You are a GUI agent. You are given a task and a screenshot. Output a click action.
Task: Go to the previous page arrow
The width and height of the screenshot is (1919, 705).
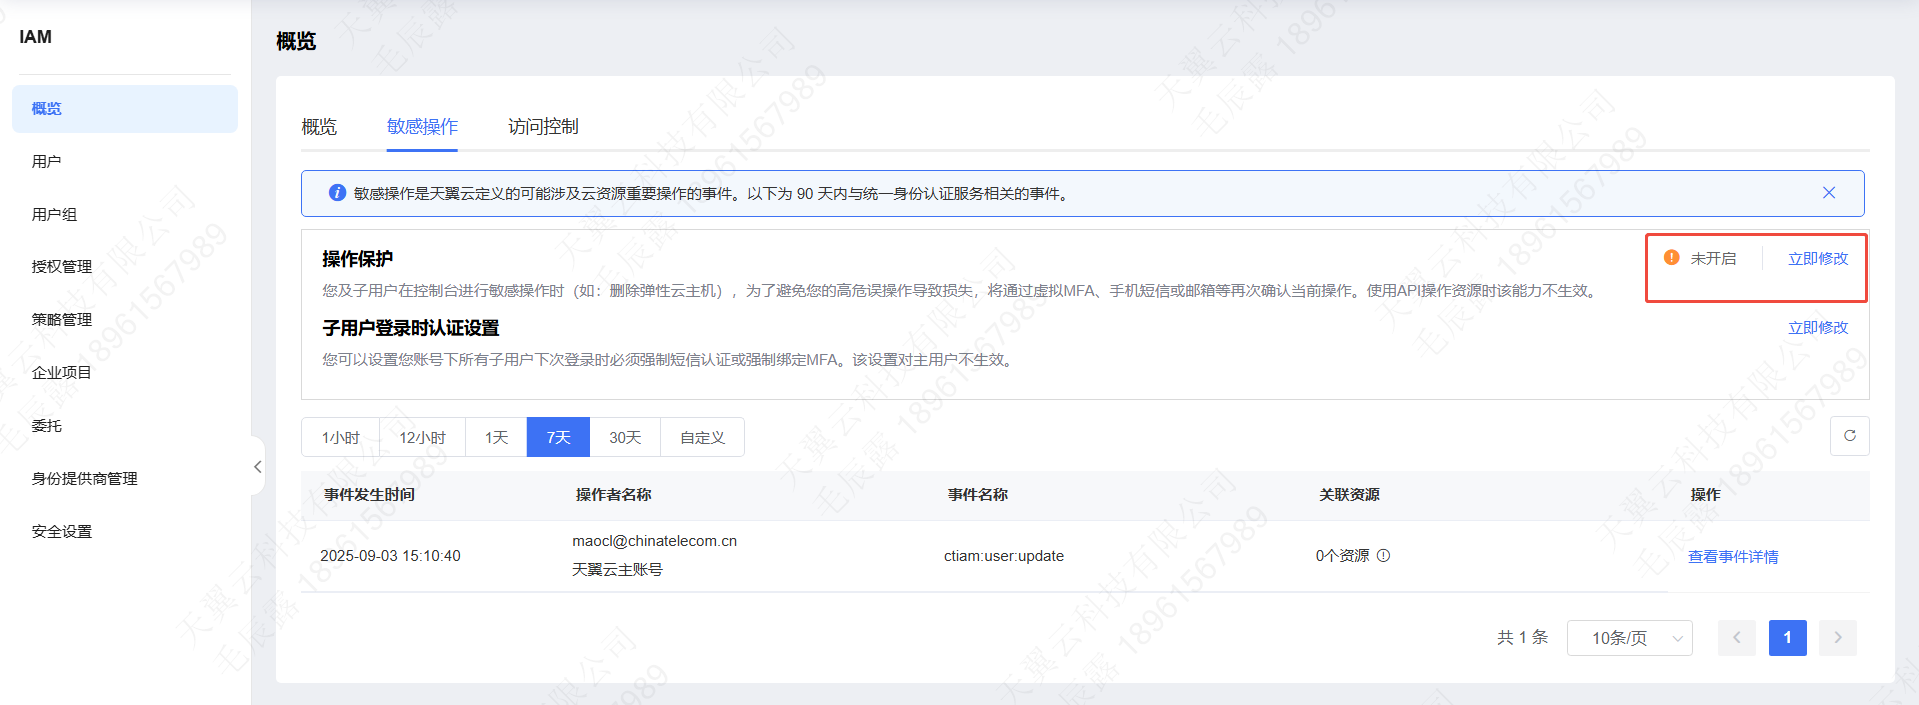1736,638
